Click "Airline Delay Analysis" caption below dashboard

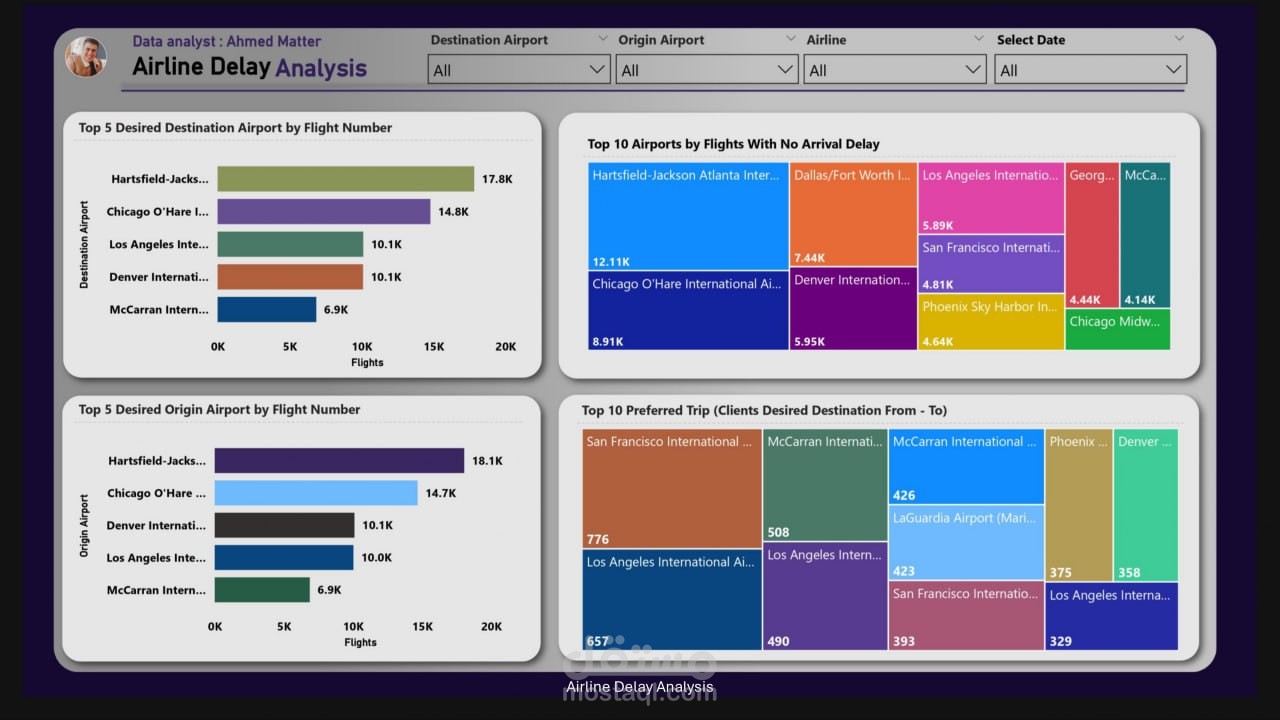(x=640, y=687)
